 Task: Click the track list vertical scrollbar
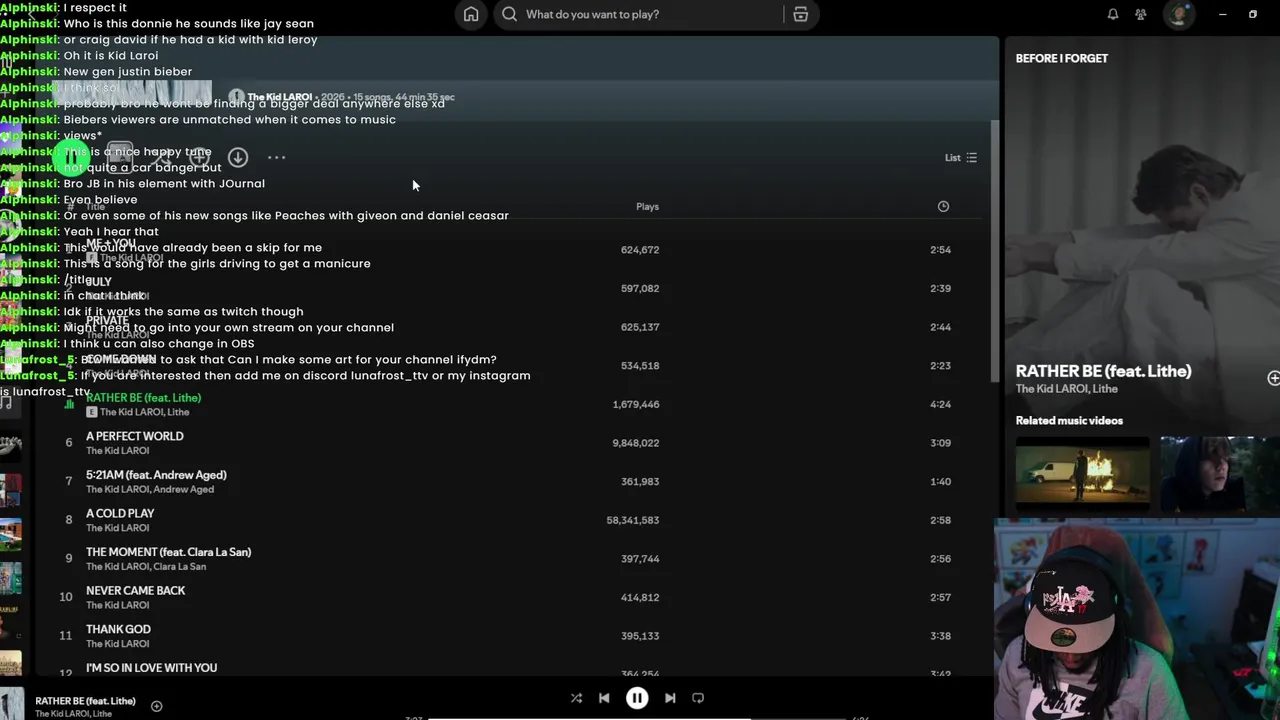tap(995, 250)
